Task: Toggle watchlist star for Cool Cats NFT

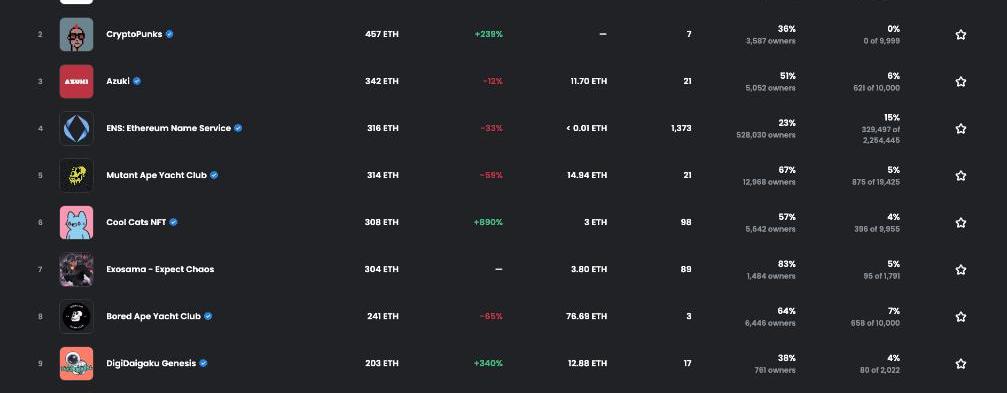Action: click(960, 223)
